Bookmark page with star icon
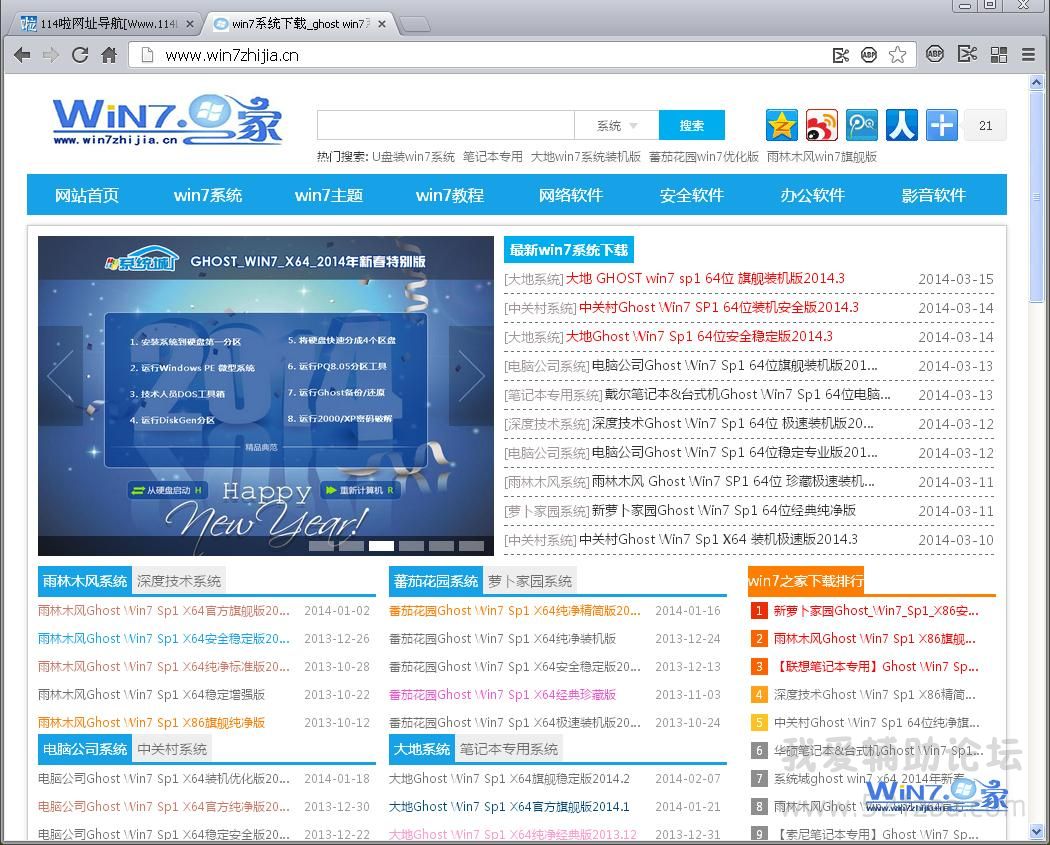The height and width of the screenshot is (845, 1050). coord(897,55)
